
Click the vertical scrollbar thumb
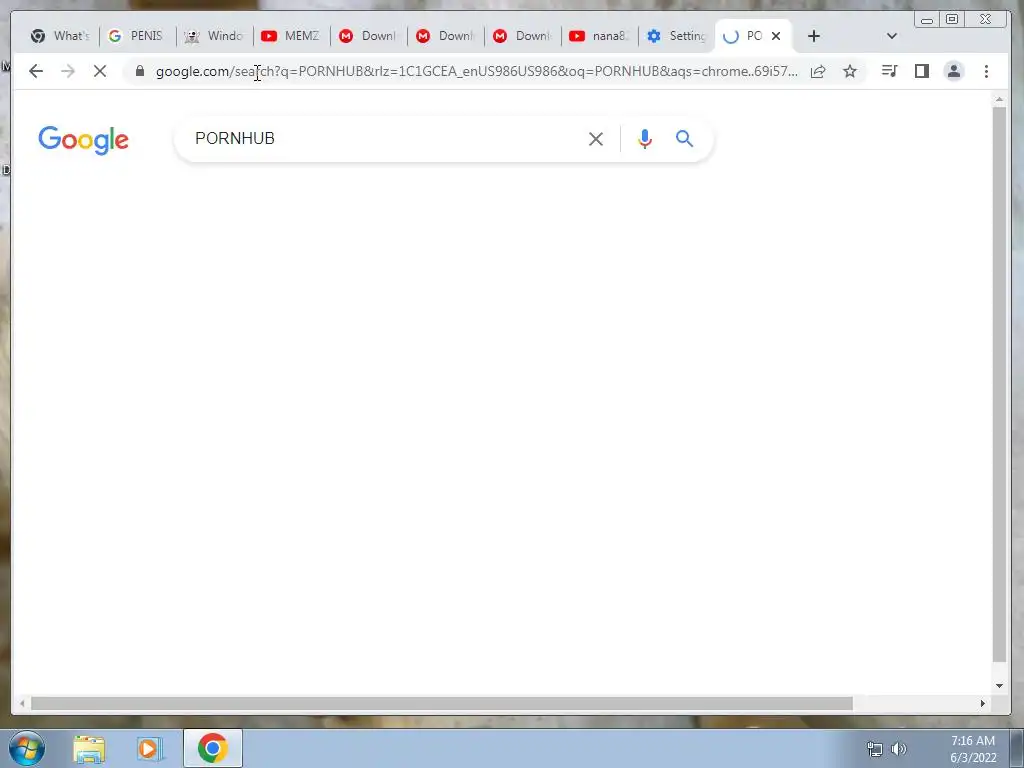pos(999,384)
